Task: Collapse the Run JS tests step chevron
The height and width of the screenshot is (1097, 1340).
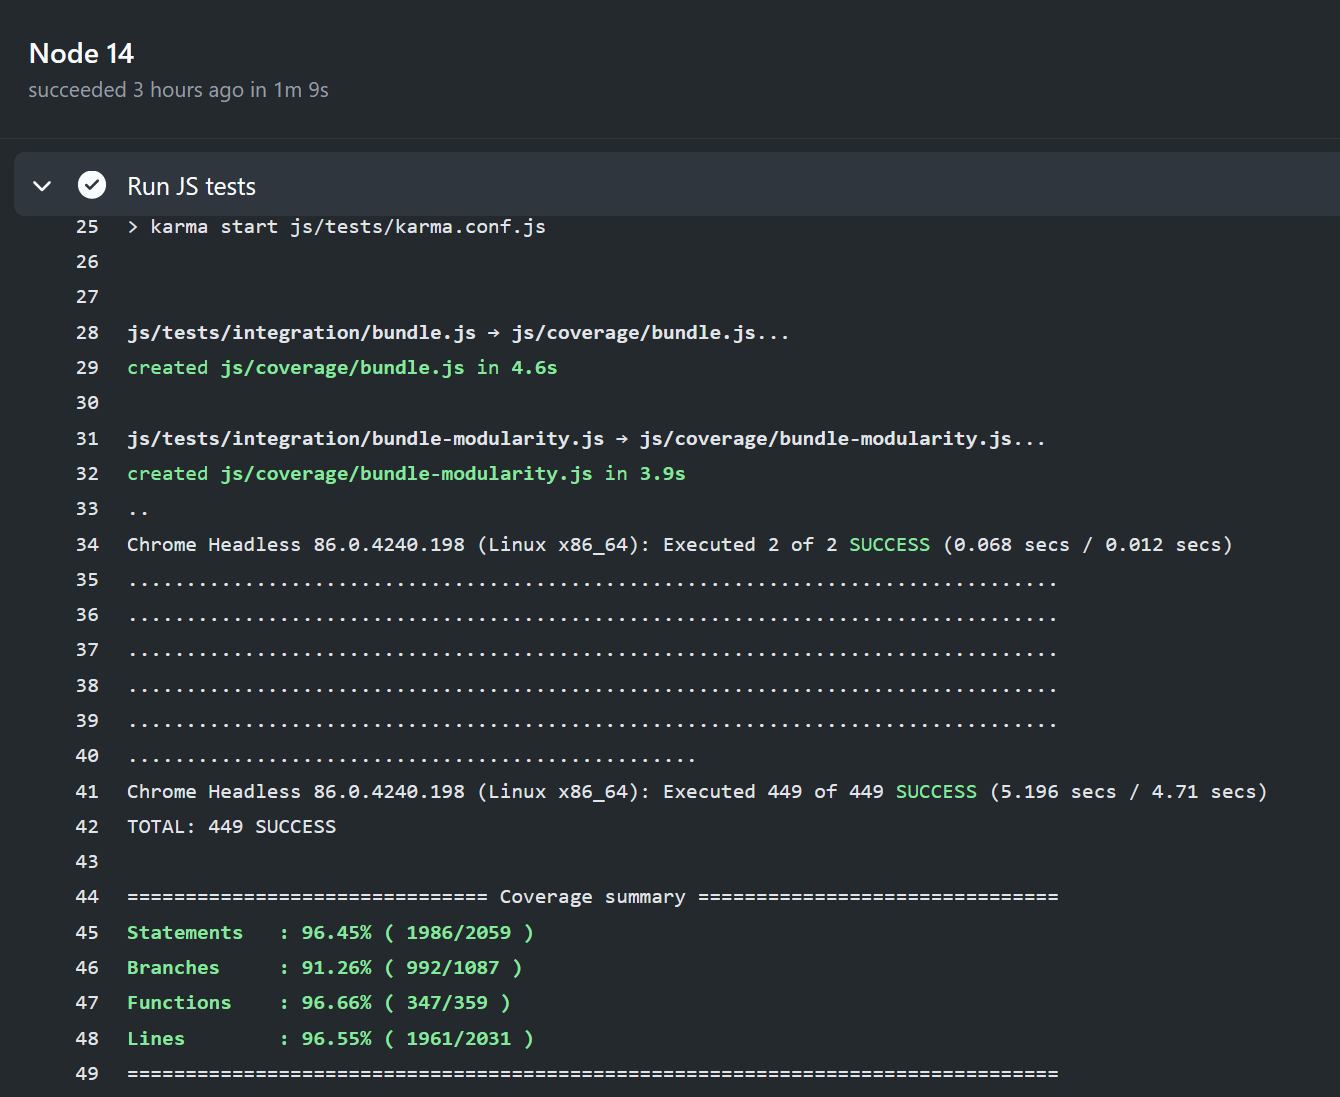Action: (x=42, y=186)
